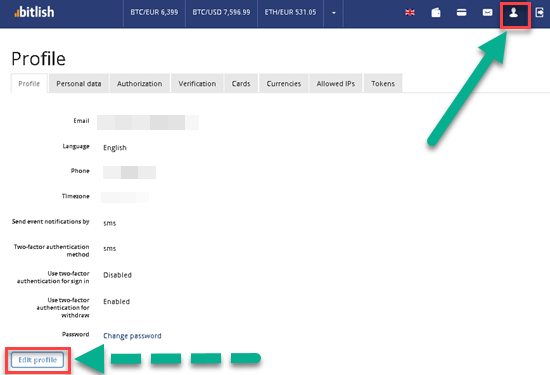This screenshot has height=375, width=550.
Task: Click the blurred Phone value
Action: click(x=129, y=172)
